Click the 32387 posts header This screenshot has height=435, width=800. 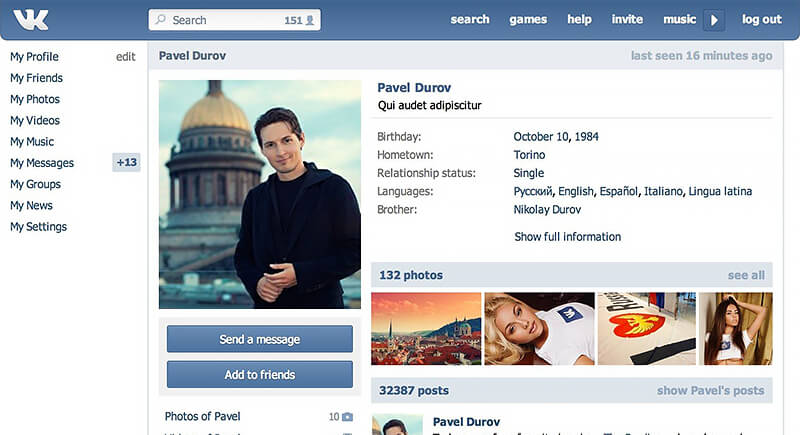(414, 391)
